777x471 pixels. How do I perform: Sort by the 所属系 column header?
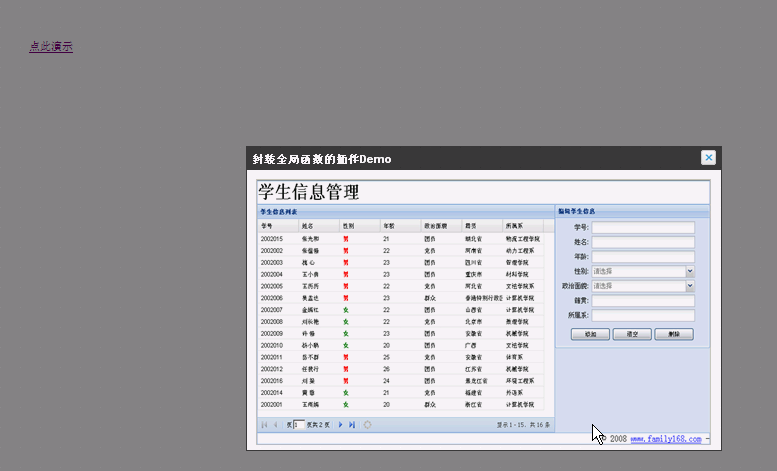[523, 226]
